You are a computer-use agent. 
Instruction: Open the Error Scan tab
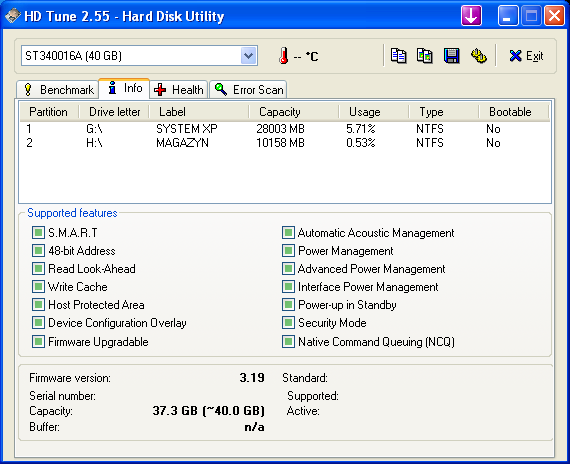248,89
